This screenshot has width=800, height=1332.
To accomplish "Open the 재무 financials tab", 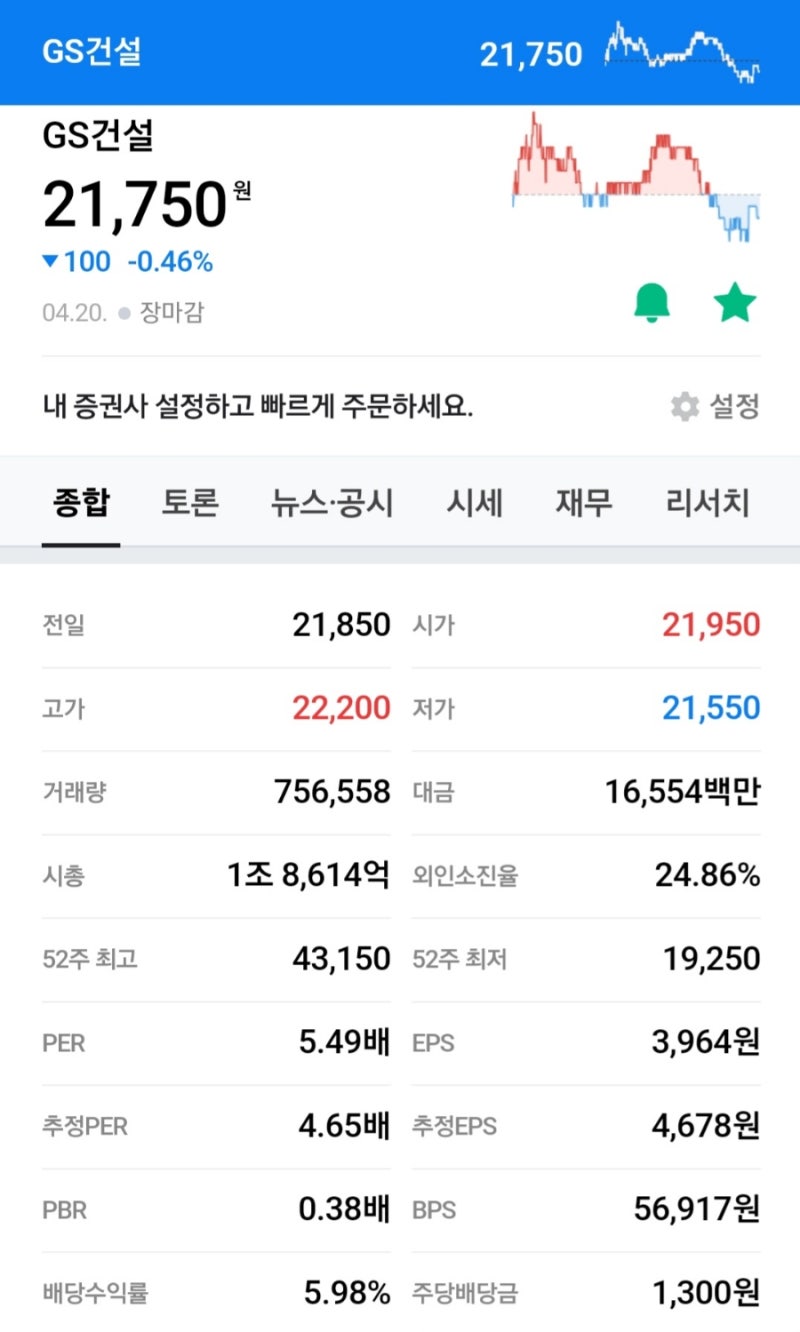I will 584,503.
